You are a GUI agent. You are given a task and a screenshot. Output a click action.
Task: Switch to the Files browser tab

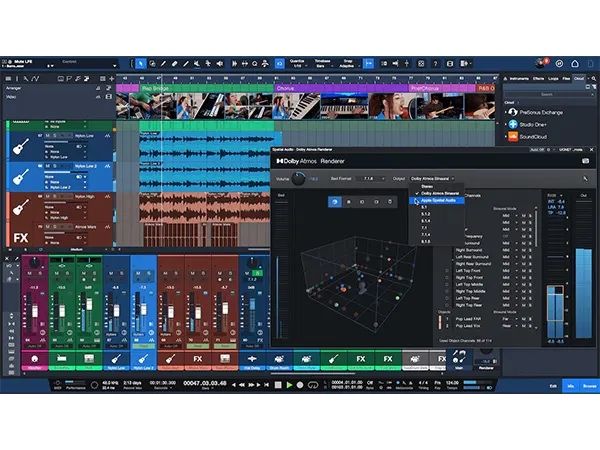[x=566, y=78]
